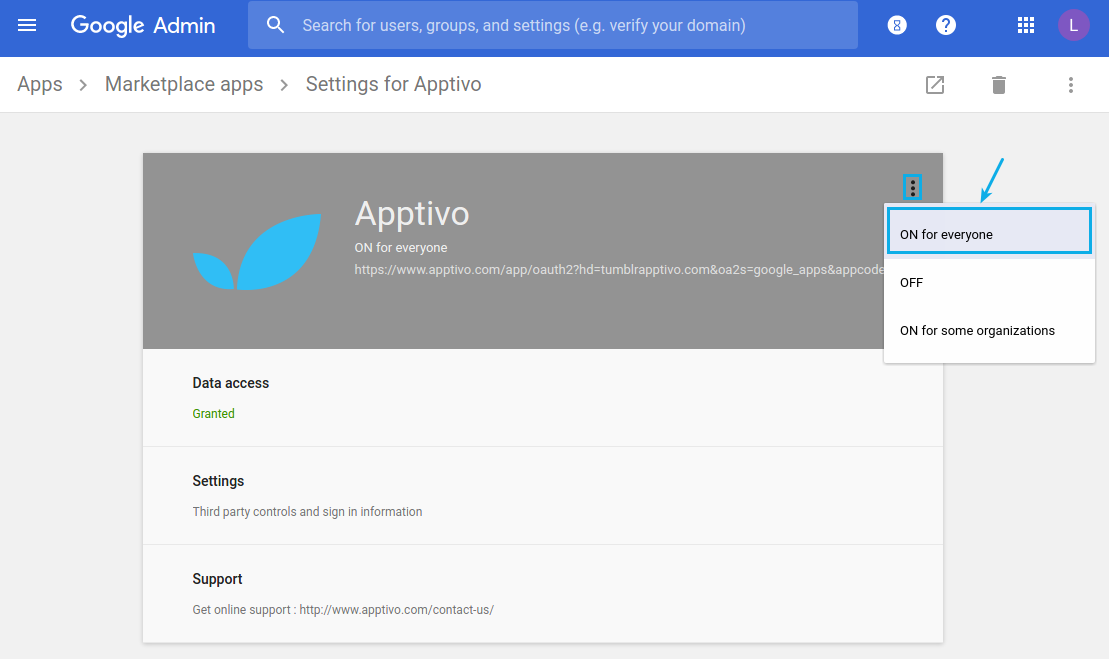Open Apptivo in a new window icon
Image resolution: width=1109 pixels, height=659 pixels.
tap(934, 85)
